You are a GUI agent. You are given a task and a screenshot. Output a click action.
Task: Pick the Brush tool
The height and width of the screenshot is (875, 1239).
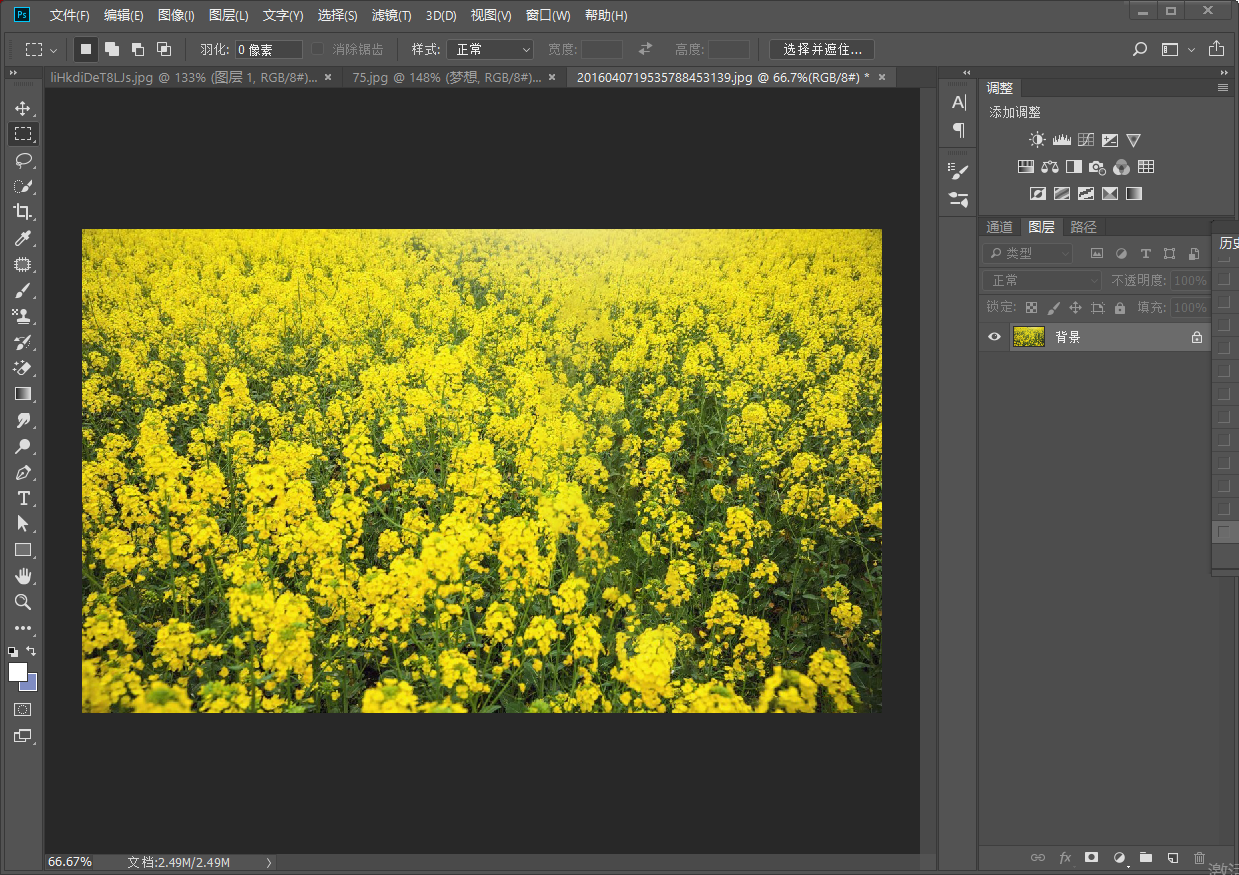pyautogui.click(x=22, y=290)
